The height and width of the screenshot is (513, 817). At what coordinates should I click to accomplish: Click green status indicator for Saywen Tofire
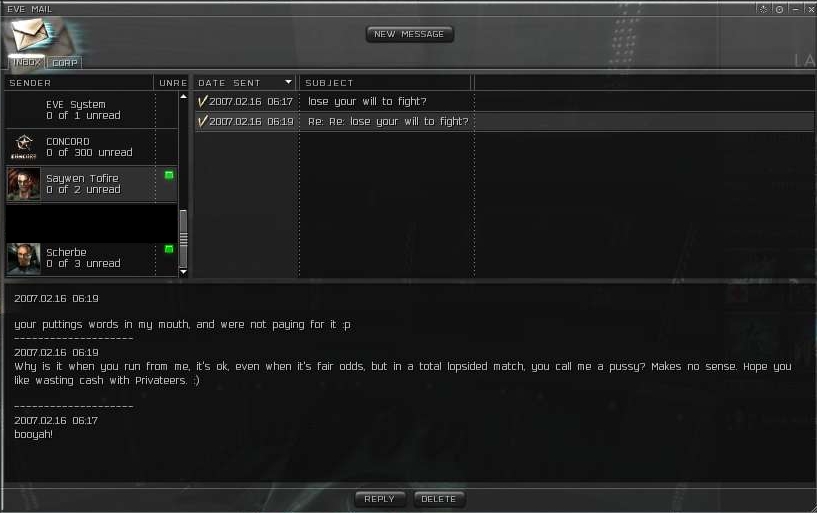(169, 175)
